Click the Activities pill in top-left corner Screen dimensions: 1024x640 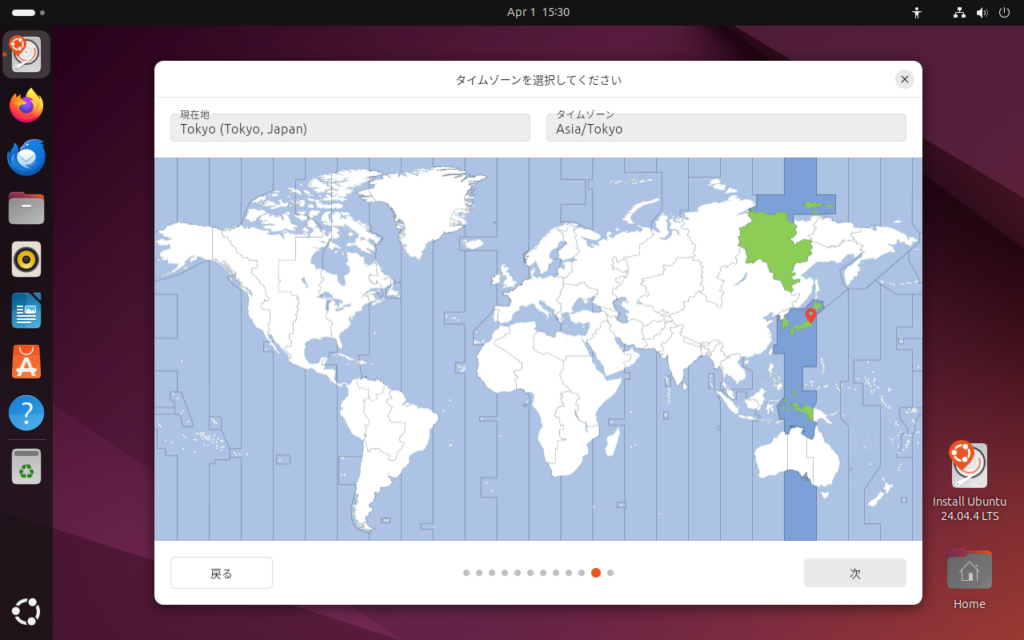[x=23, y=13]
